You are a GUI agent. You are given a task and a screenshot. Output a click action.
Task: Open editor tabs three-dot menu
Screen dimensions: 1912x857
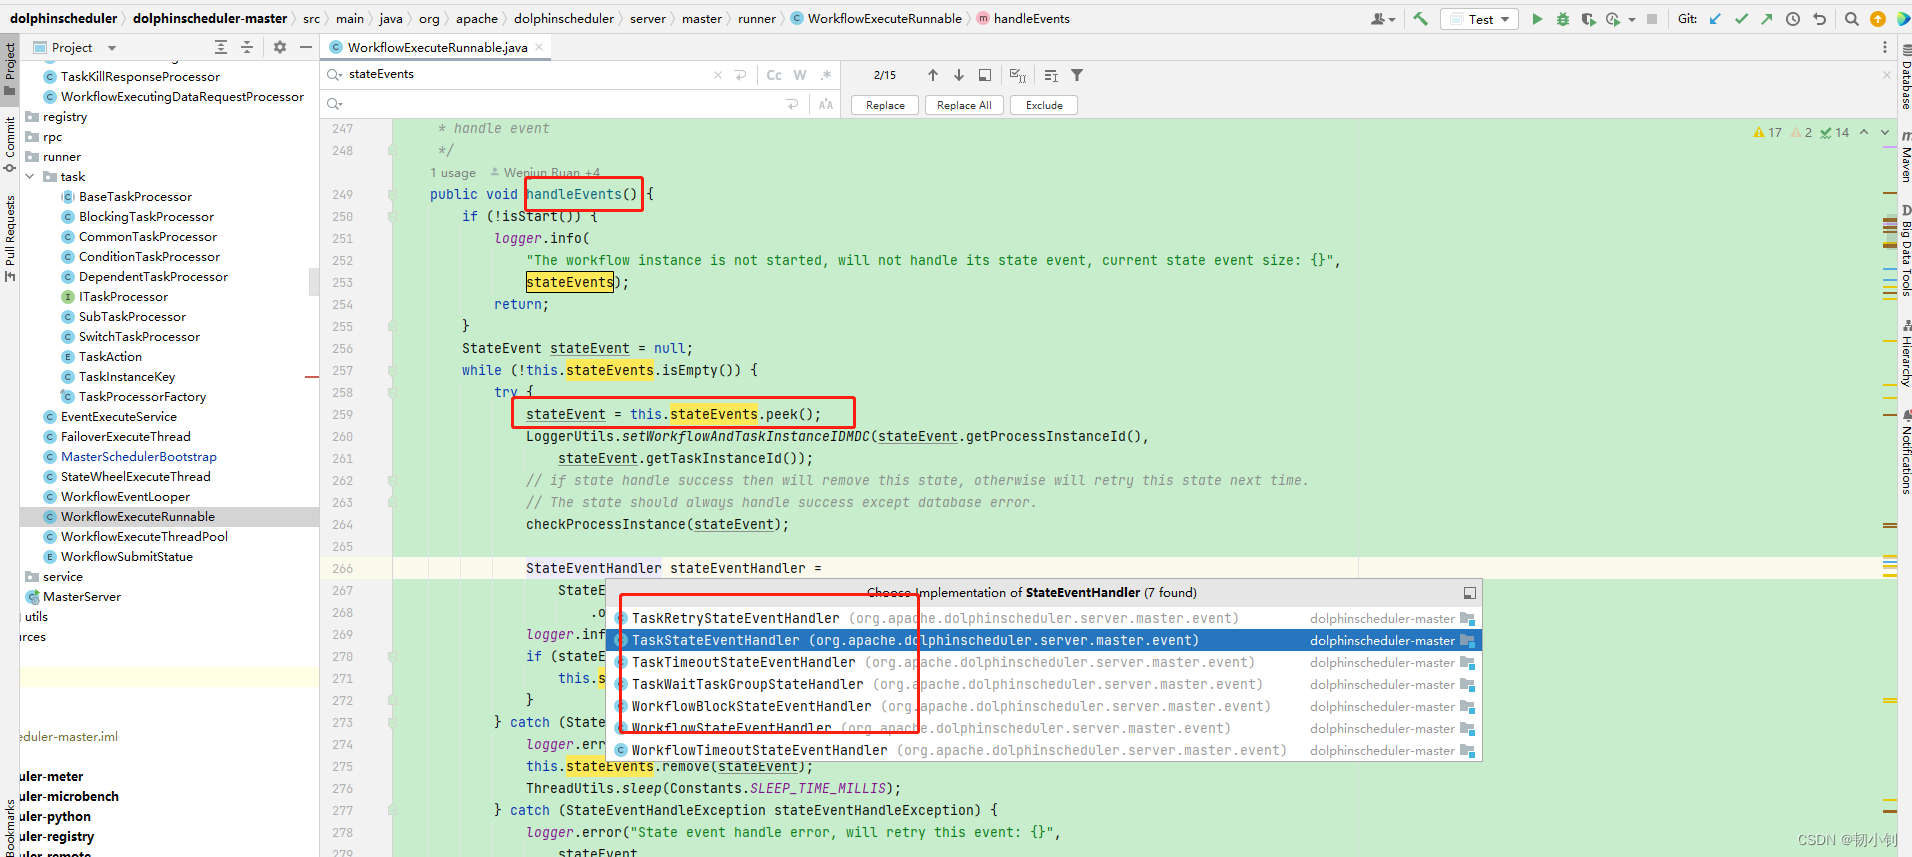[x=1885, y=47]
